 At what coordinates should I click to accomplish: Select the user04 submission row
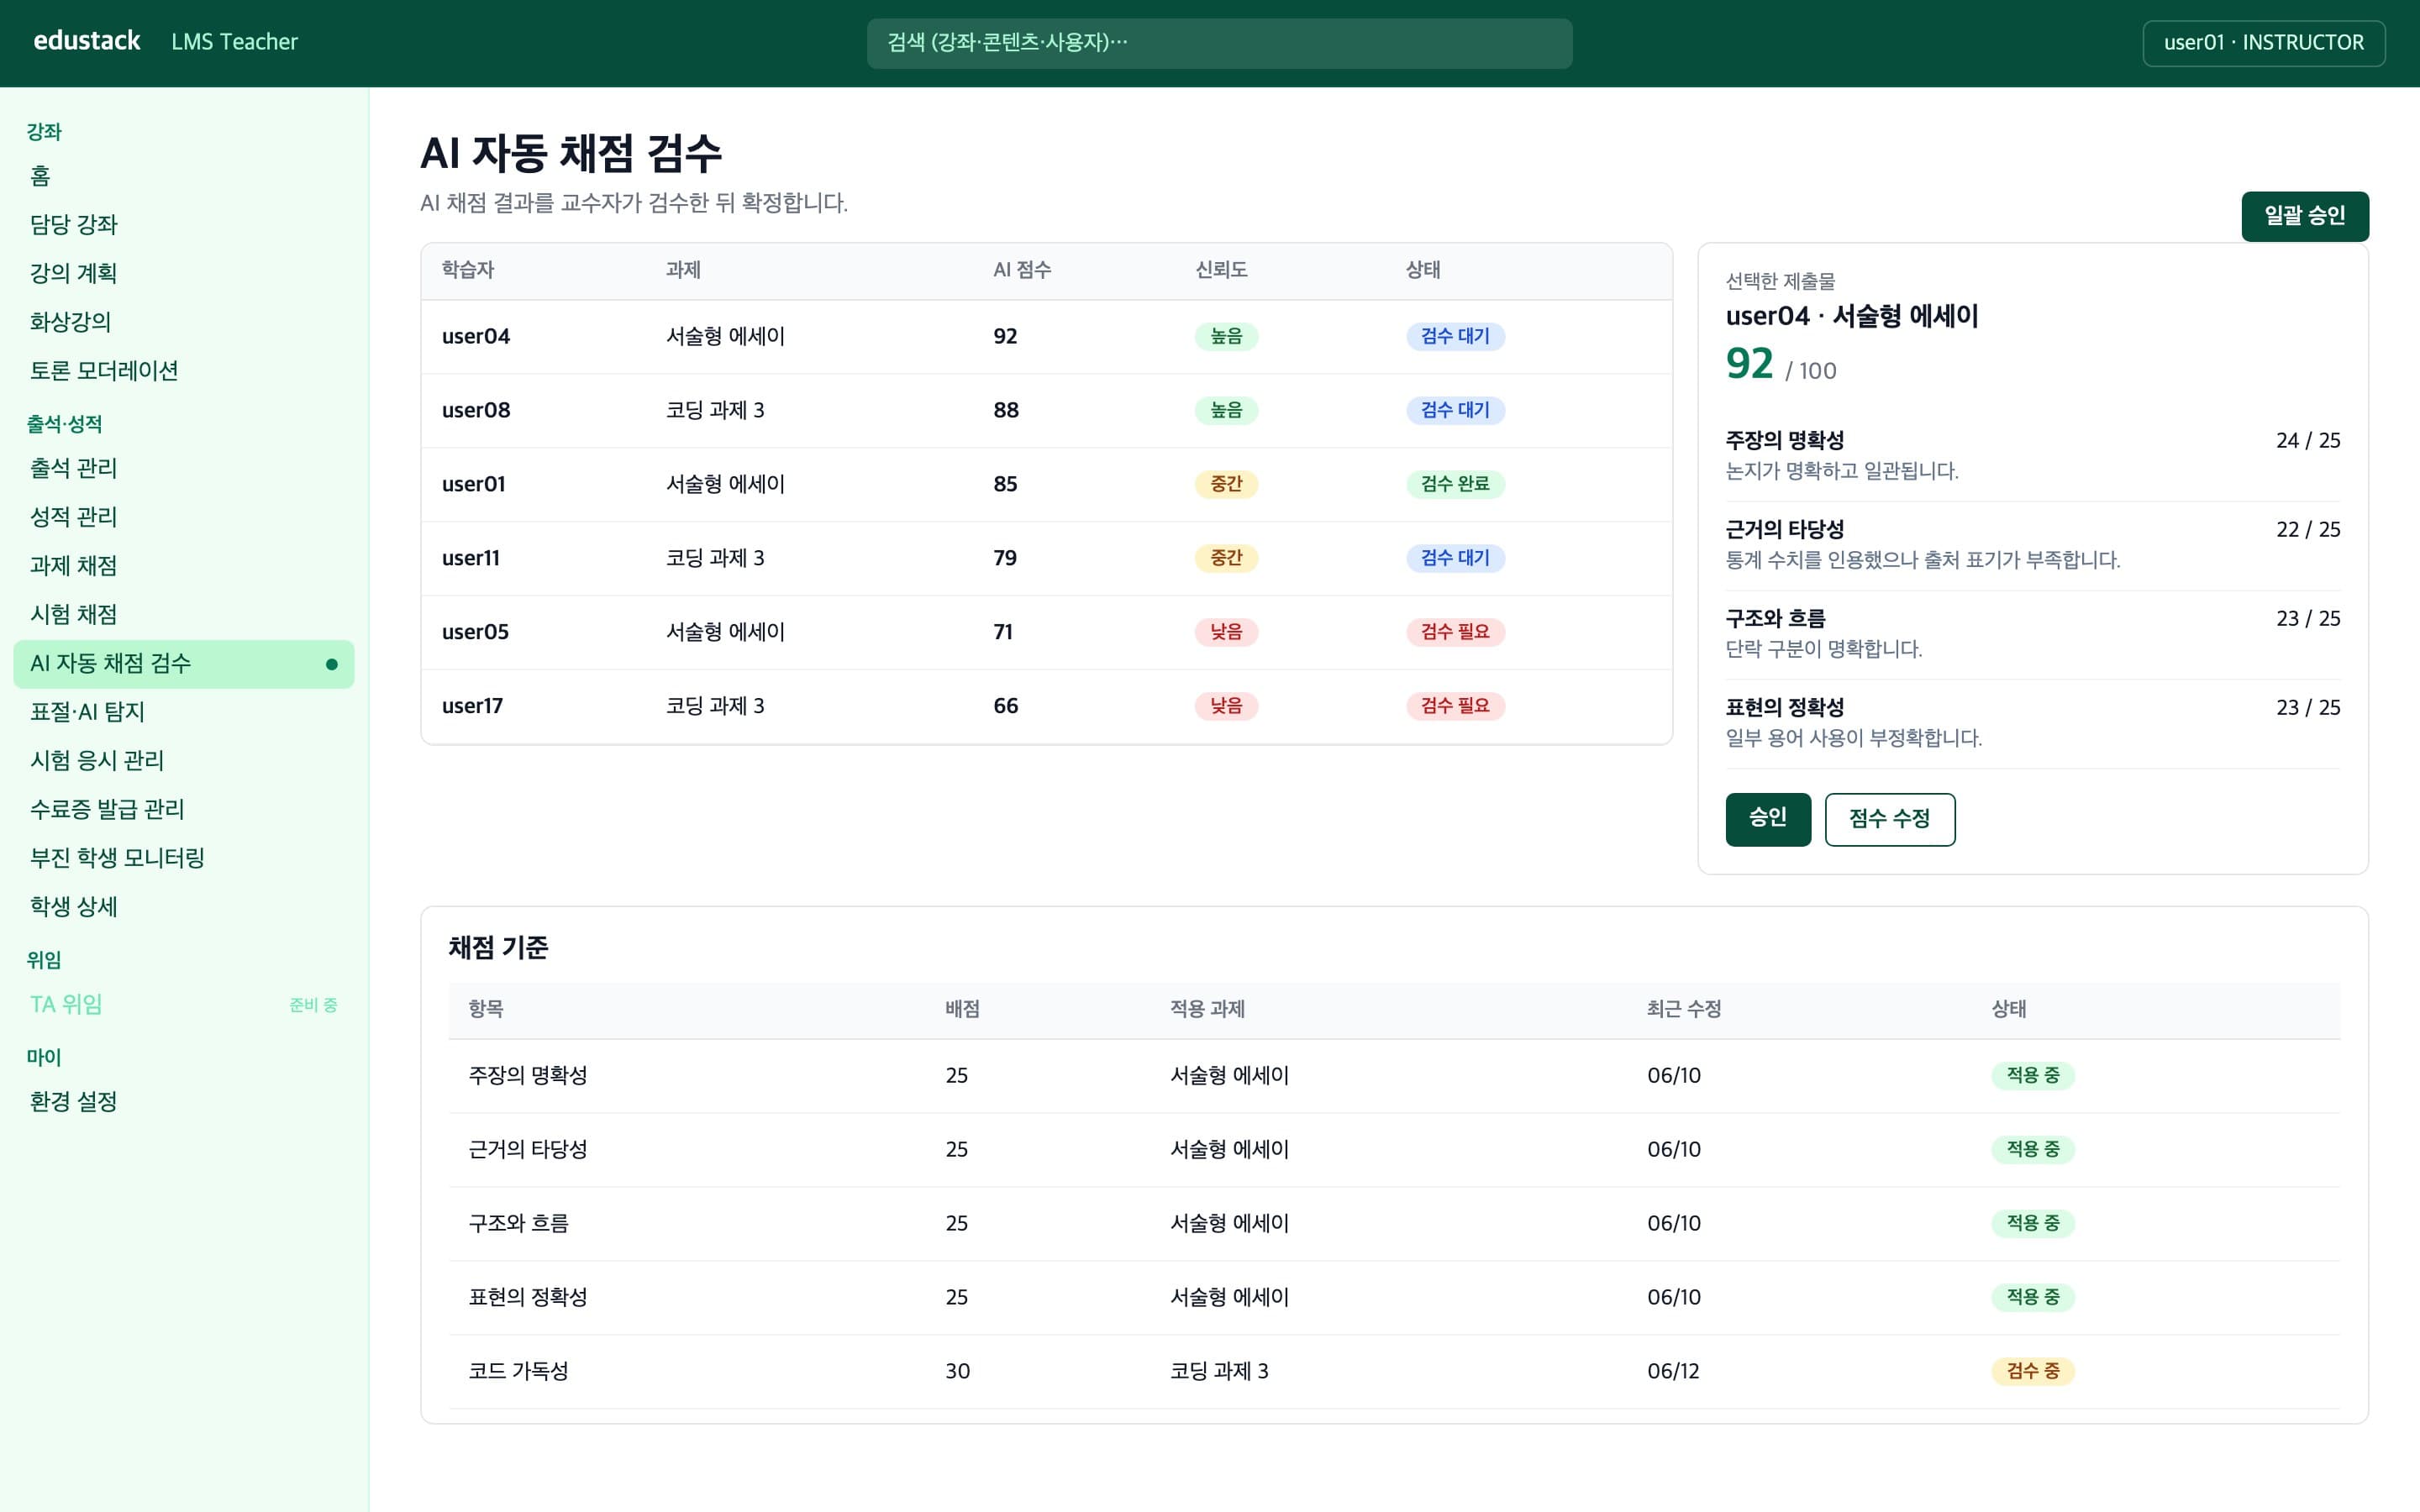click(x=1046, y=337)
